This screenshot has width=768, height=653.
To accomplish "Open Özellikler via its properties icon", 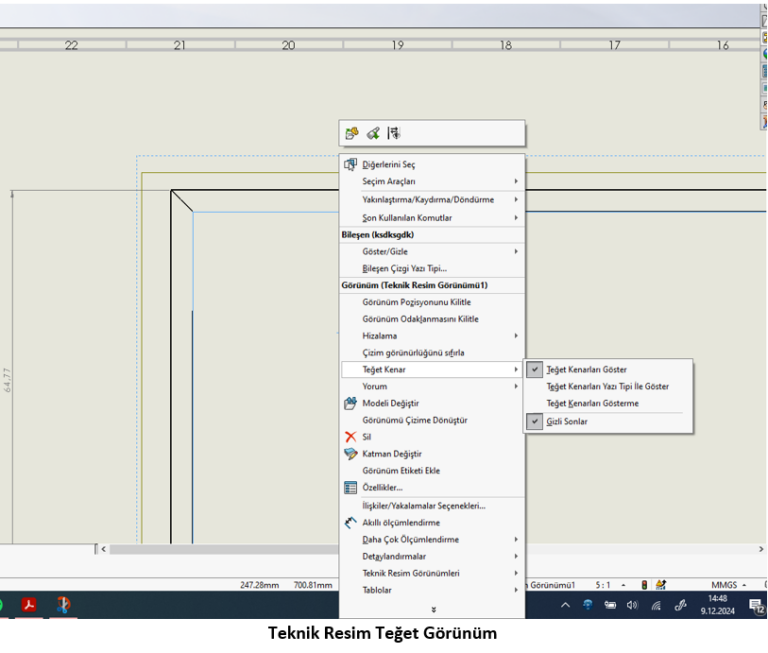I will click(350, 488).
